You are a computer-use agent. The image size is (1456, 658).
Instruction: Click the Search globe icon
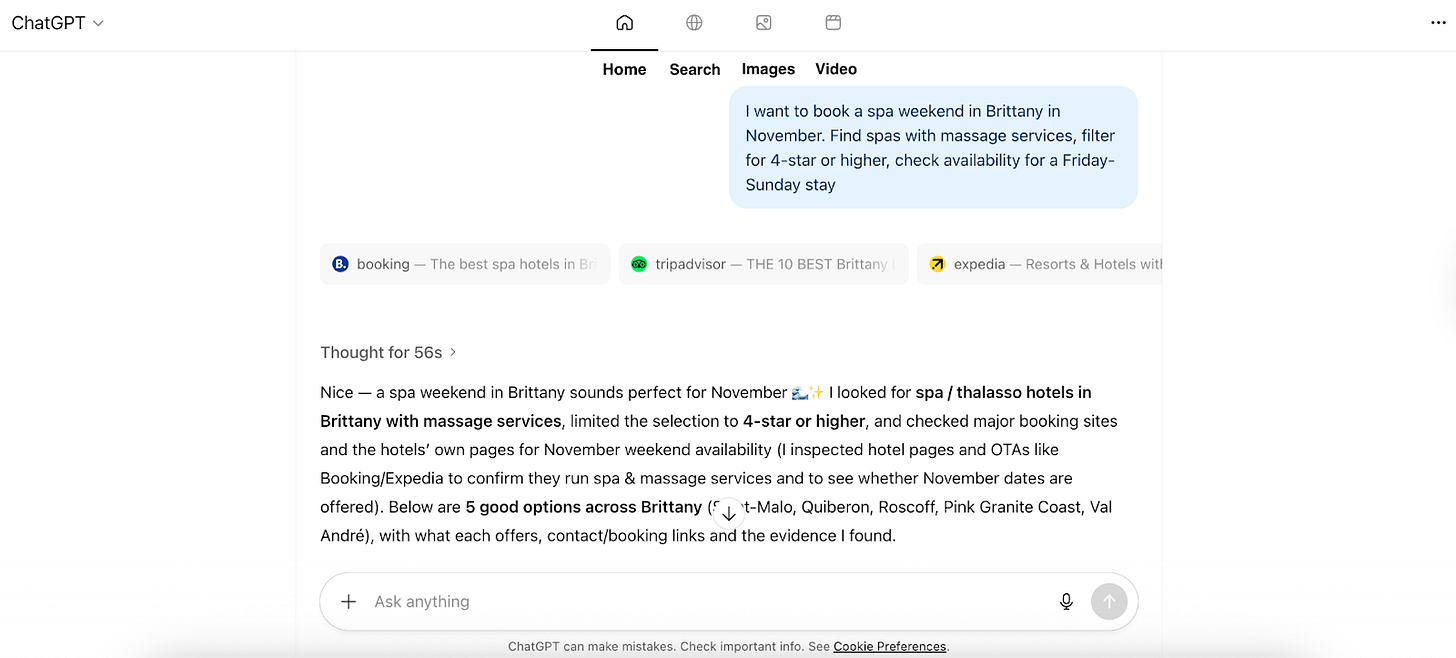coord(694,23)
